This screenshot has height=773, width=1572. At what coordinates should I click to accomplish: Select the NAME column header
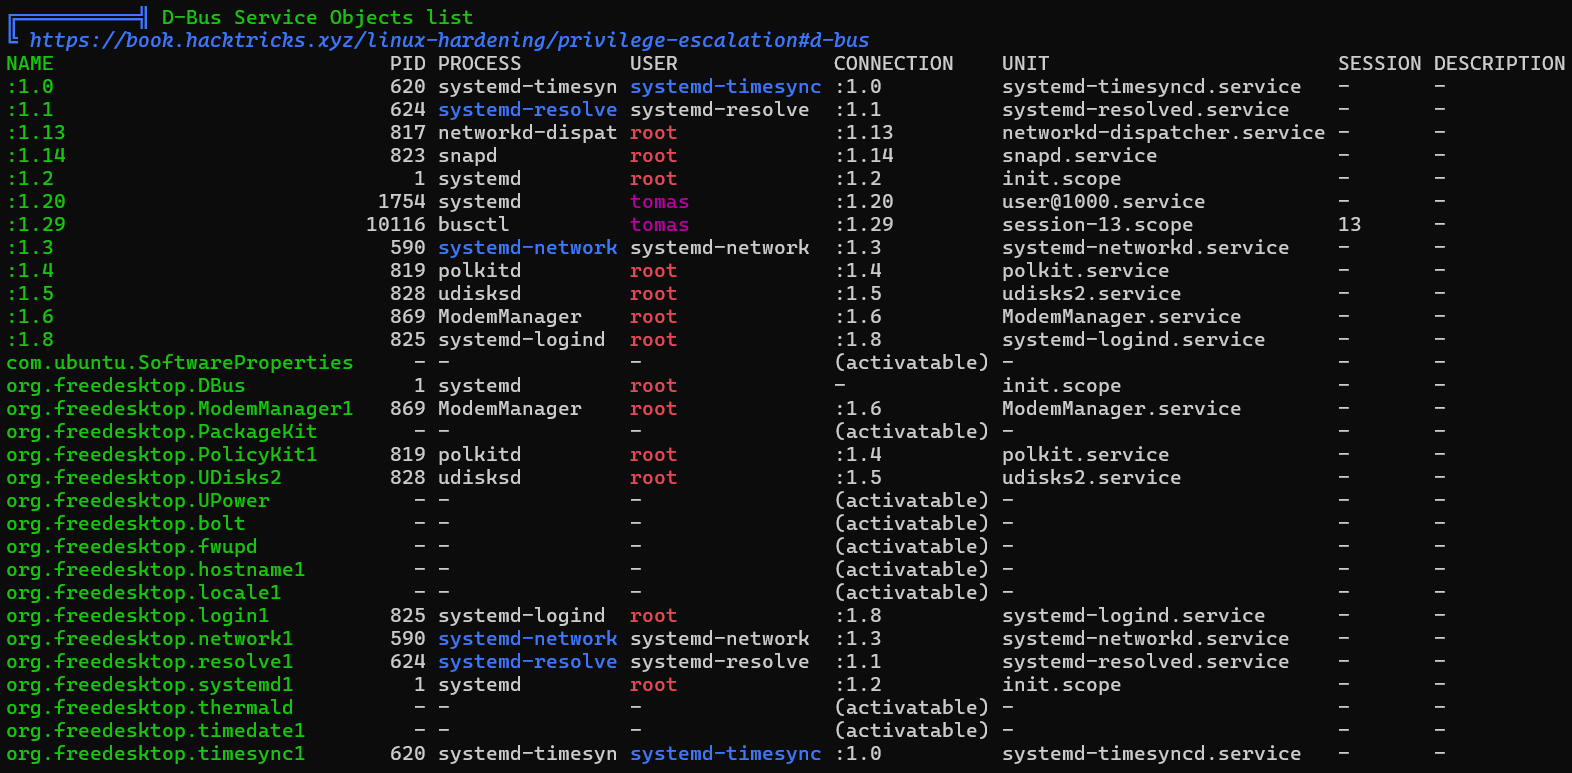[30, 63]
